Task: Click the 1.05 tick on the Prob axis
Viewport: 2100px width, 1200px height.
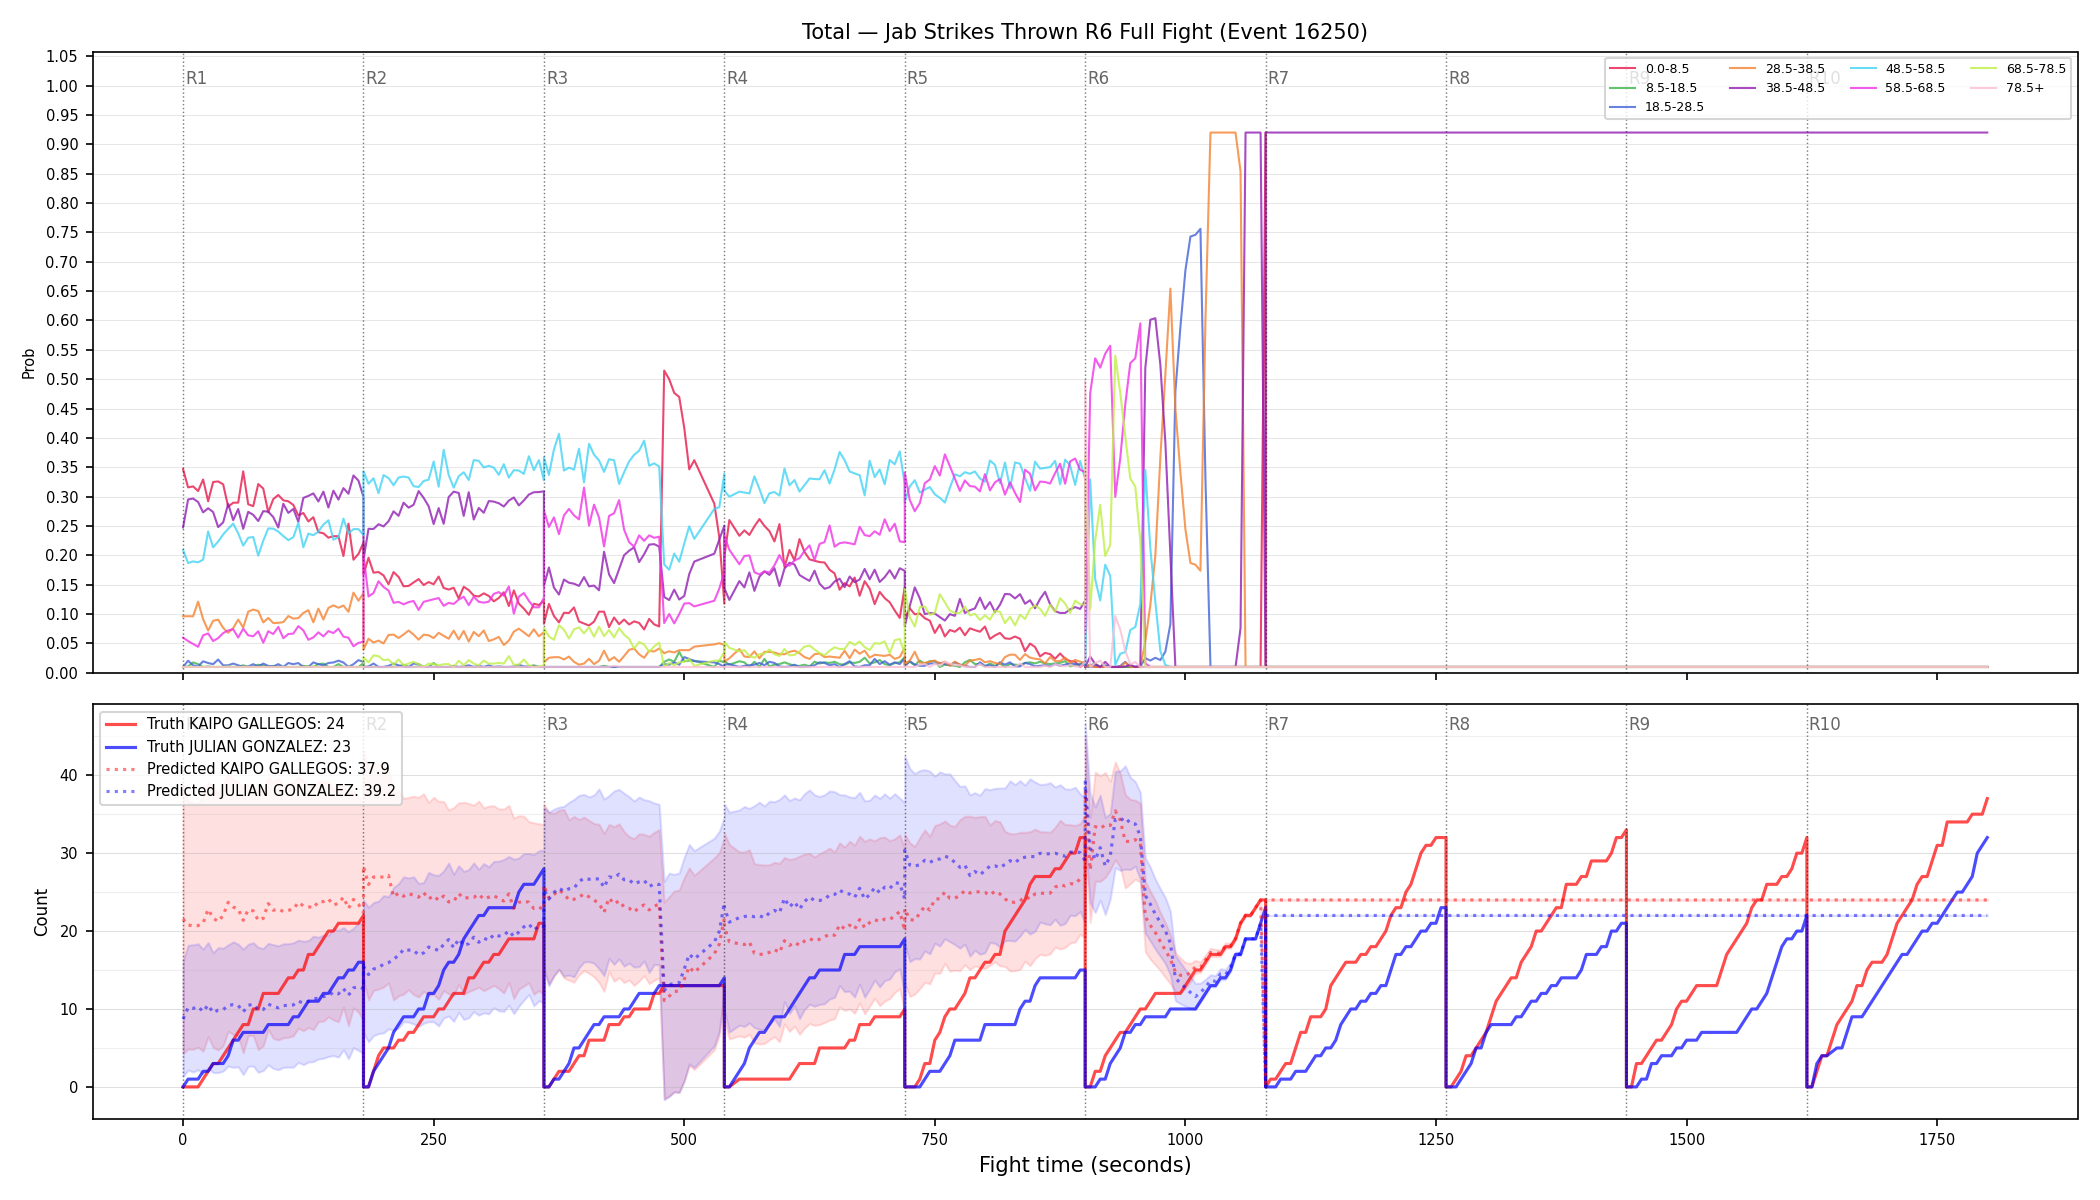Action: tap(62, 57)
